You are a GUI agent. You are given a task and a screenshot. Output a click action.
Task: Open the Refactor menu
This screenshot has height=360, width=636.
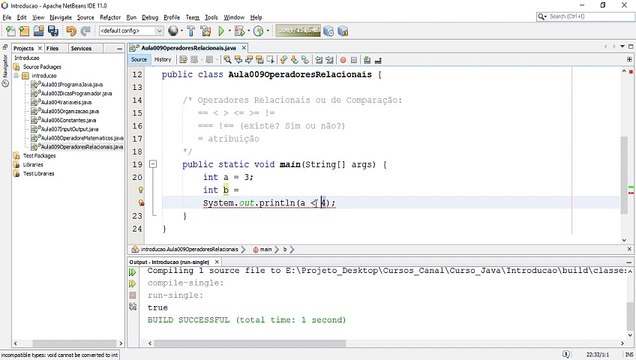[110, 17]
